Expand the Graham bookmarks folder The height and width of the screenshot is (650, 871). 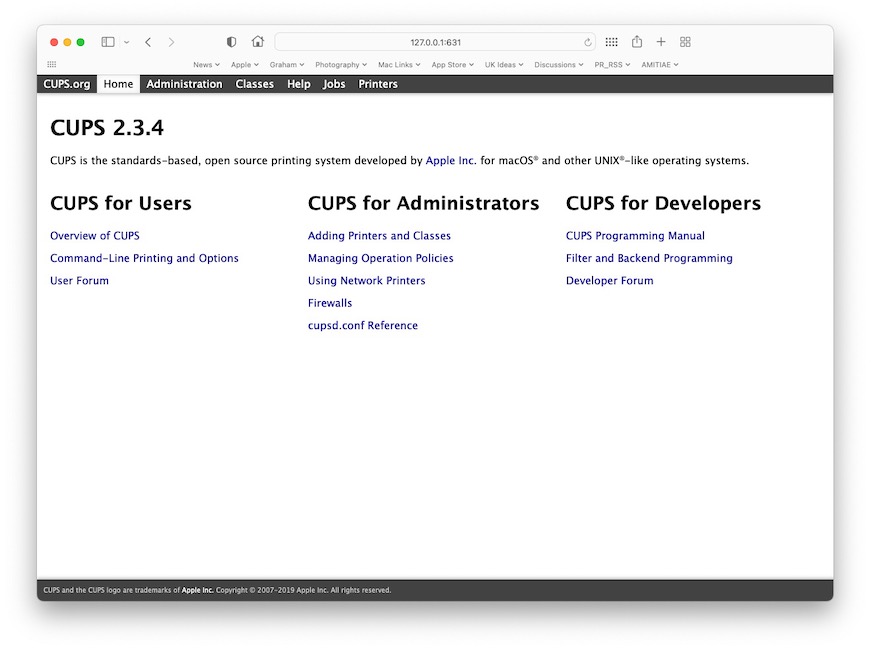[x=287, y=65]
